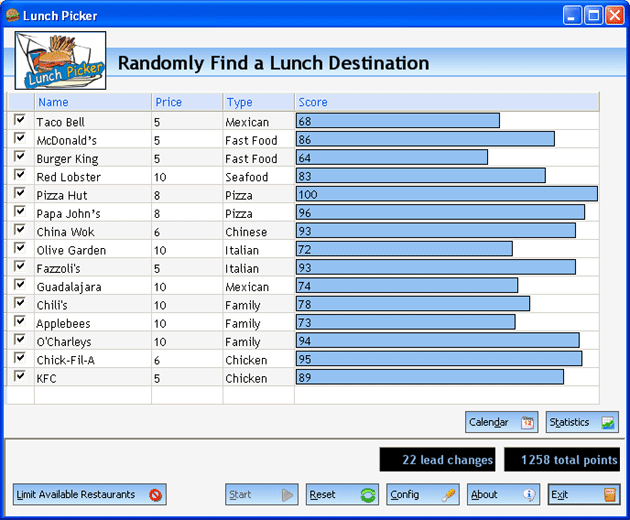The height and width of the screenshot is (520, 630).
Task: Sort by the Score column header
Action: point(447,102)
